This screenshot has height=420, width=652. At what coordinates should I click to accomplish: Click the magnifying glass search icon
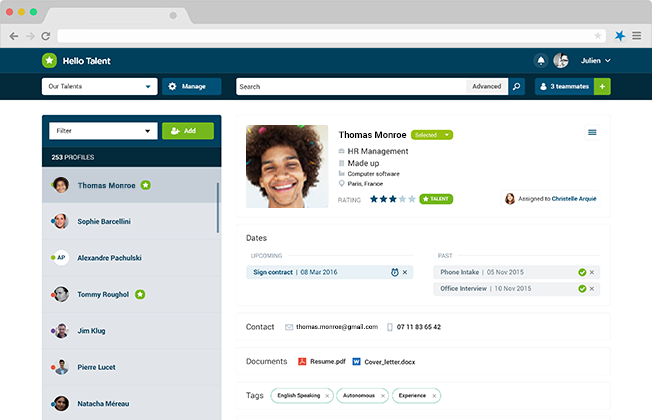pos(516,86)
